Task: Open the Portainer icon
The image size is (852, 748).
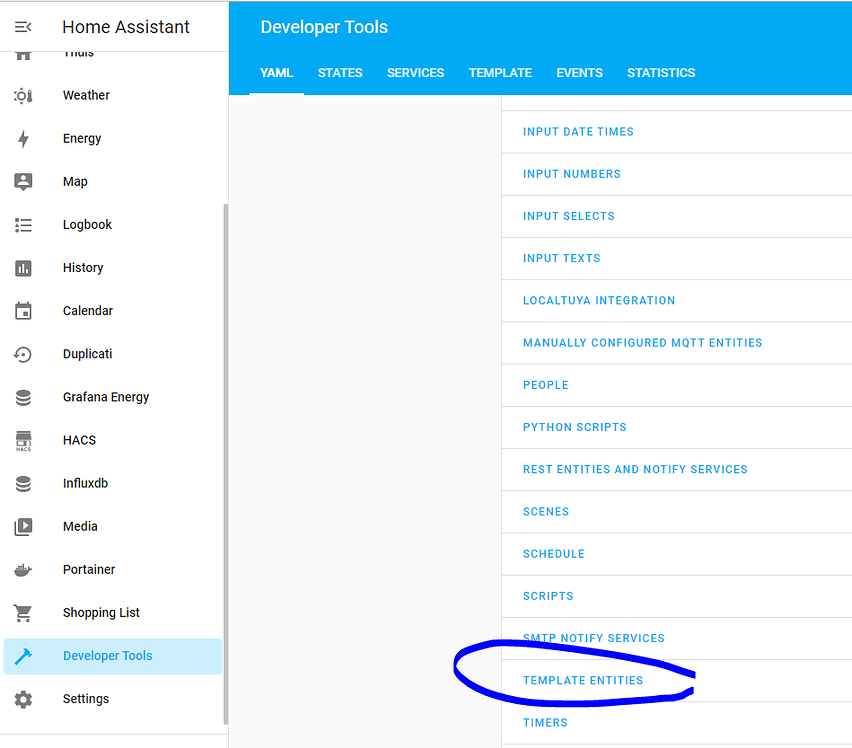Action: 22,569
